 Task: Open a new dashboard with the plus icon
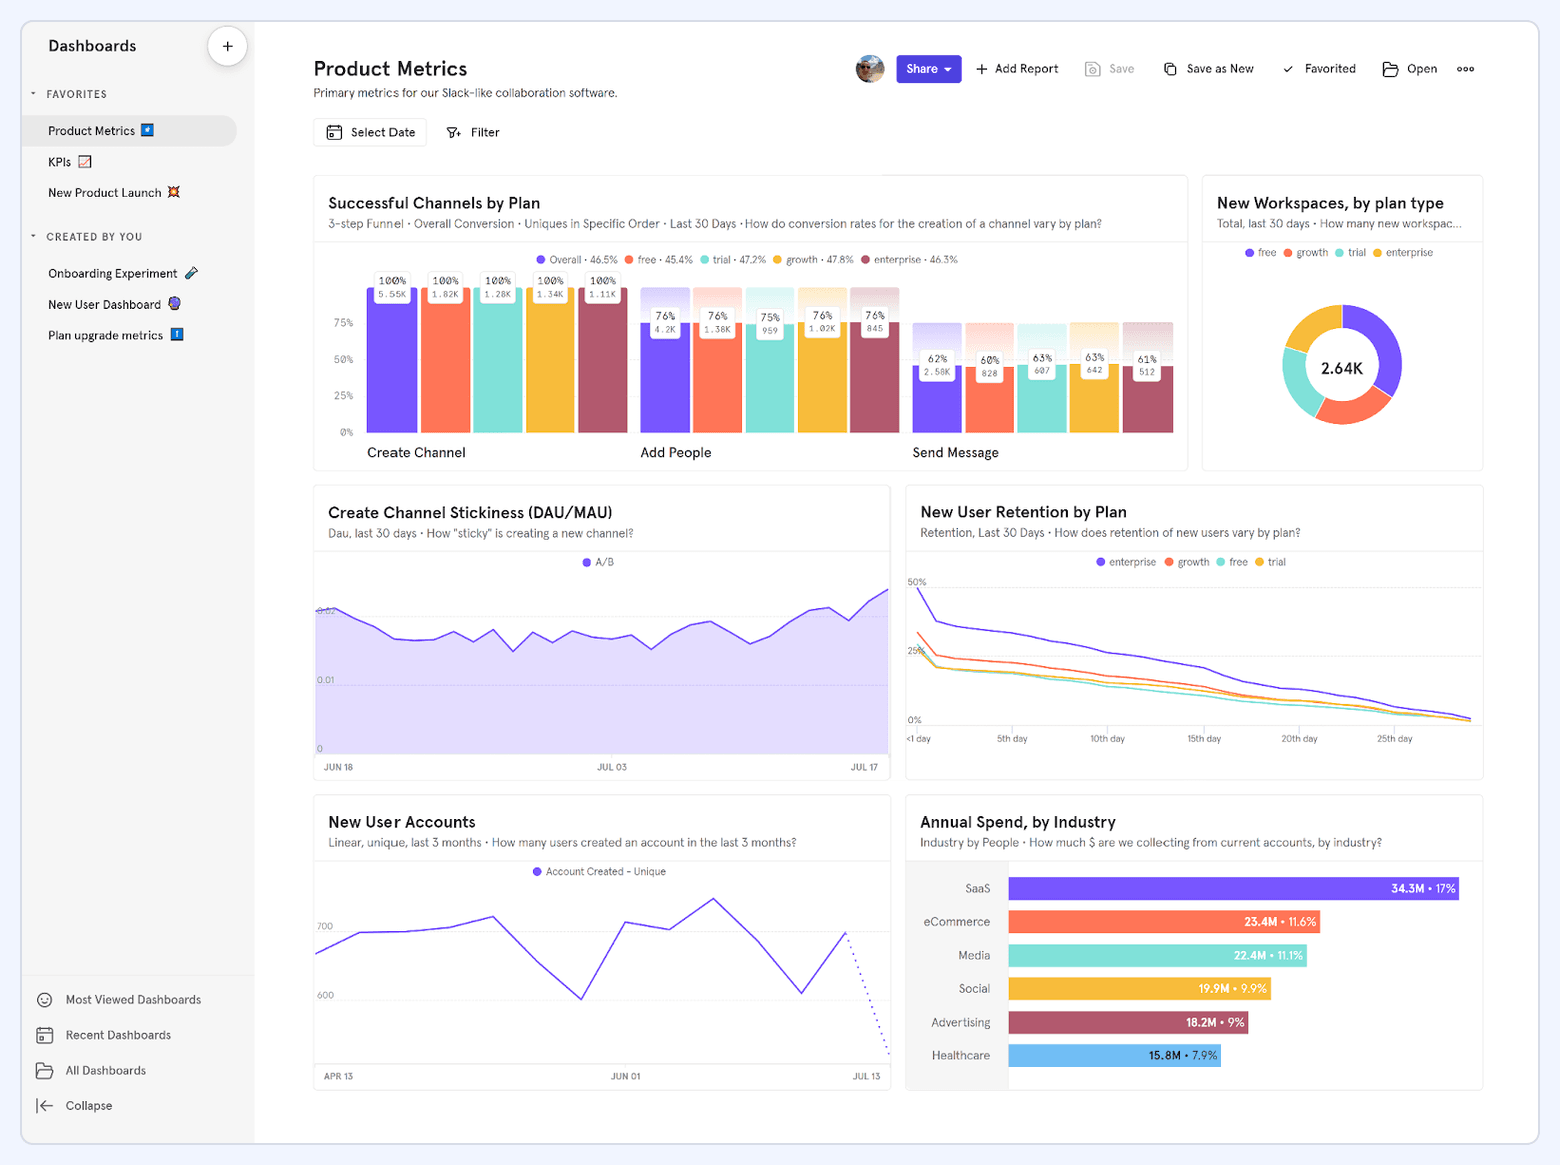pos(227,46)
